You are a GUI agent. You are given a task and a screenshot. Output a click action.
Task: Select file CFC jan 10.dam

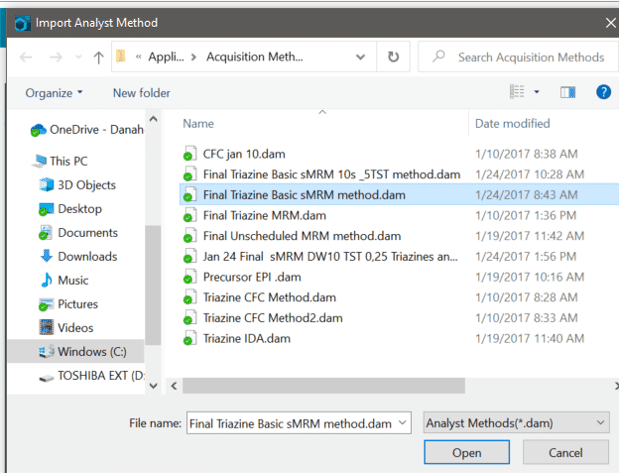click(244, 154)
